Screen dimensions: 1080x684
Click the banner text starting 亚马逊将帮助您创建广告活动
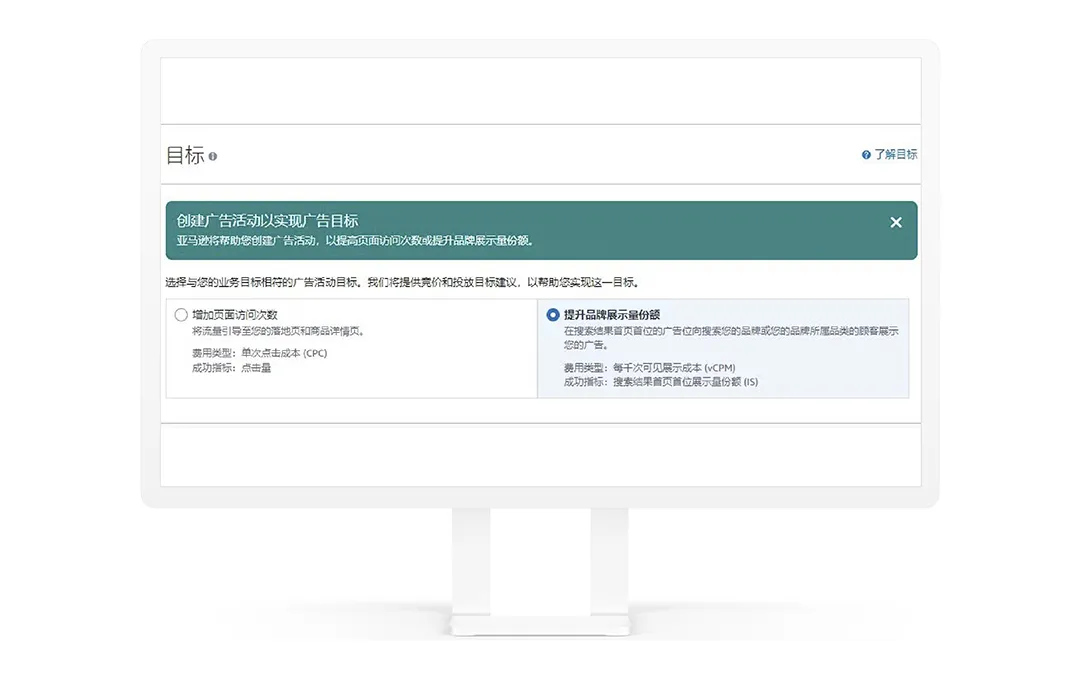(x=355, y=240)
